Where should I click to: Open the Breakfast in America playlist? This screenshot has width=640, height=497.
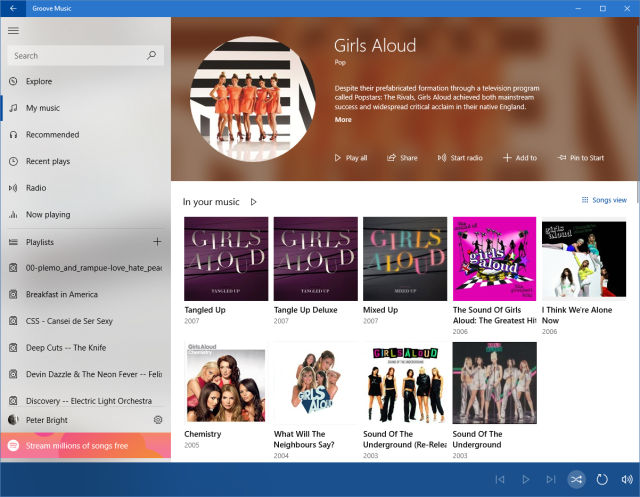86,294
